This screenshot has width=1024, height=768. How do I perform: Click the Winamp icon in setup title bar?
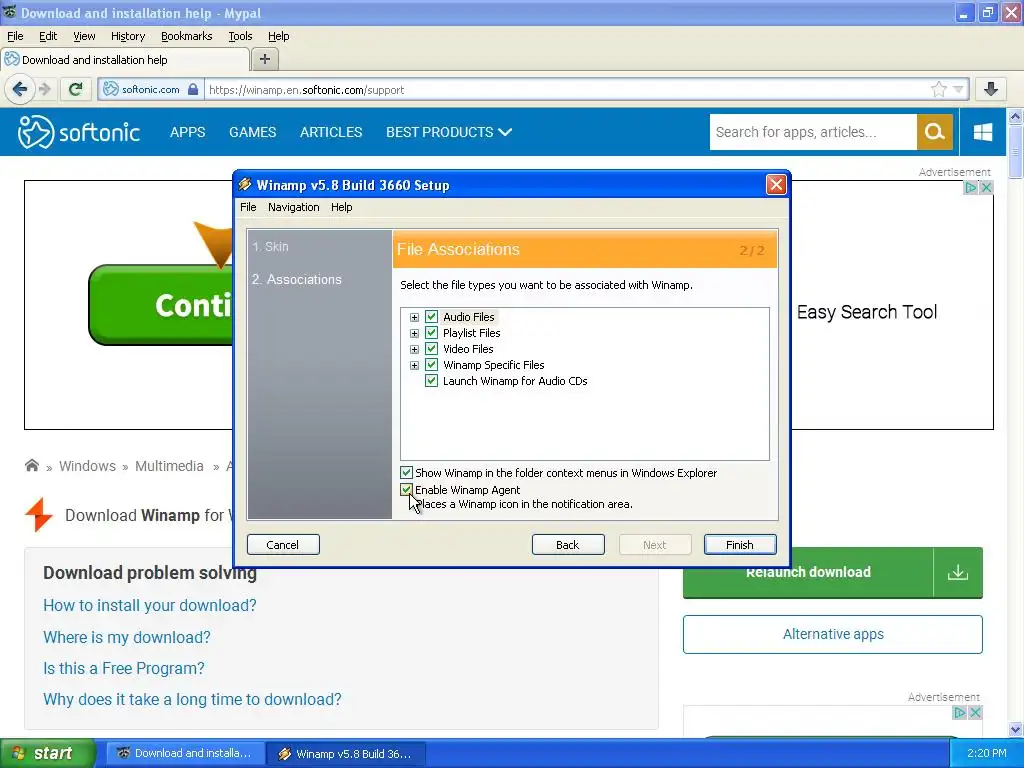coord(245,184)
